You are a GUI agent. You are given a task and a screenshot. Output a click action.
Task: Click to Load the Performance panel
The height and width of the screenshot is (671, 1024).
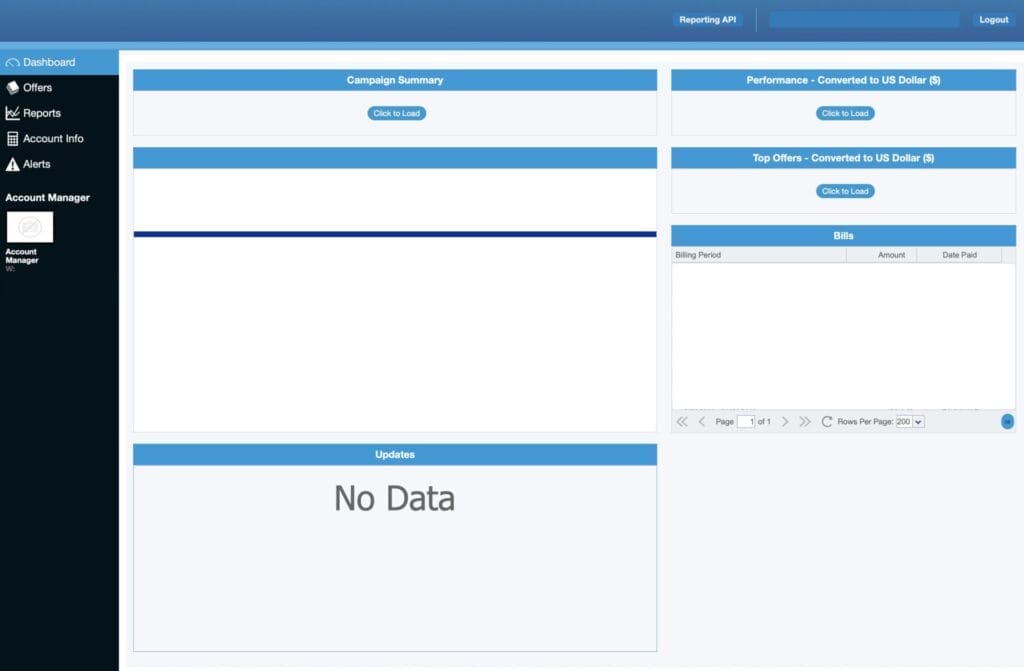pyautogui.click(x=845, y=113)
